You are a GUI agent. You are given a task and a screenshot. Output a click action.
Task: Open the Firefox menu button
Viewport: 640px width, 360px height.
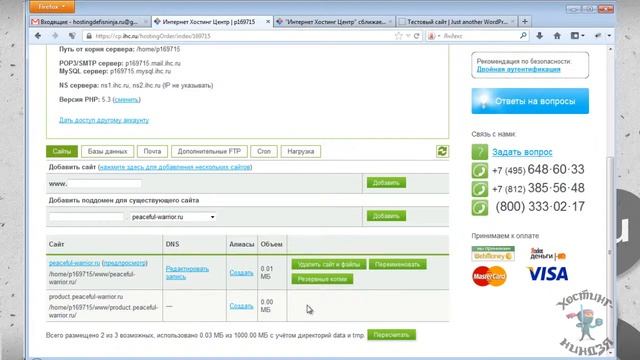52,7
